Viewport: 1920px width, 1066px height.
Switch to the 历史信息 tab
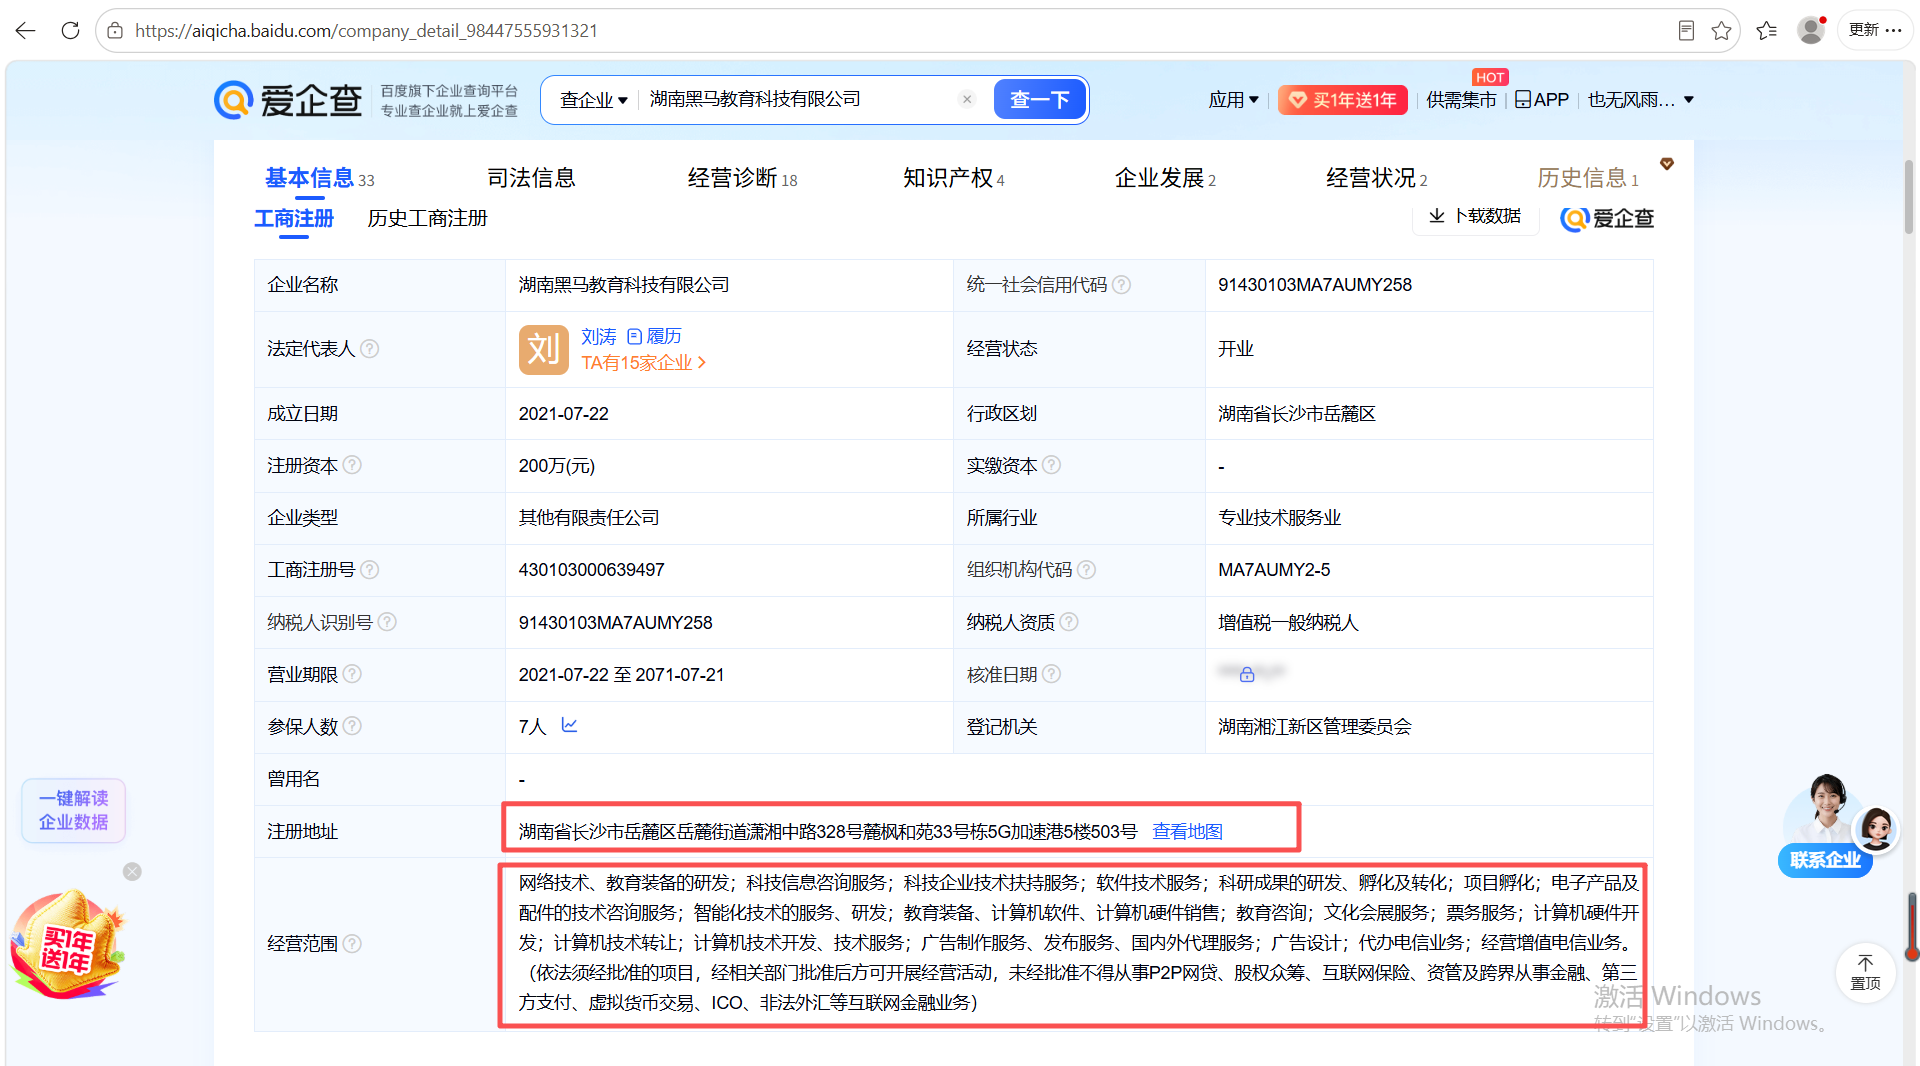(1588, 179)
